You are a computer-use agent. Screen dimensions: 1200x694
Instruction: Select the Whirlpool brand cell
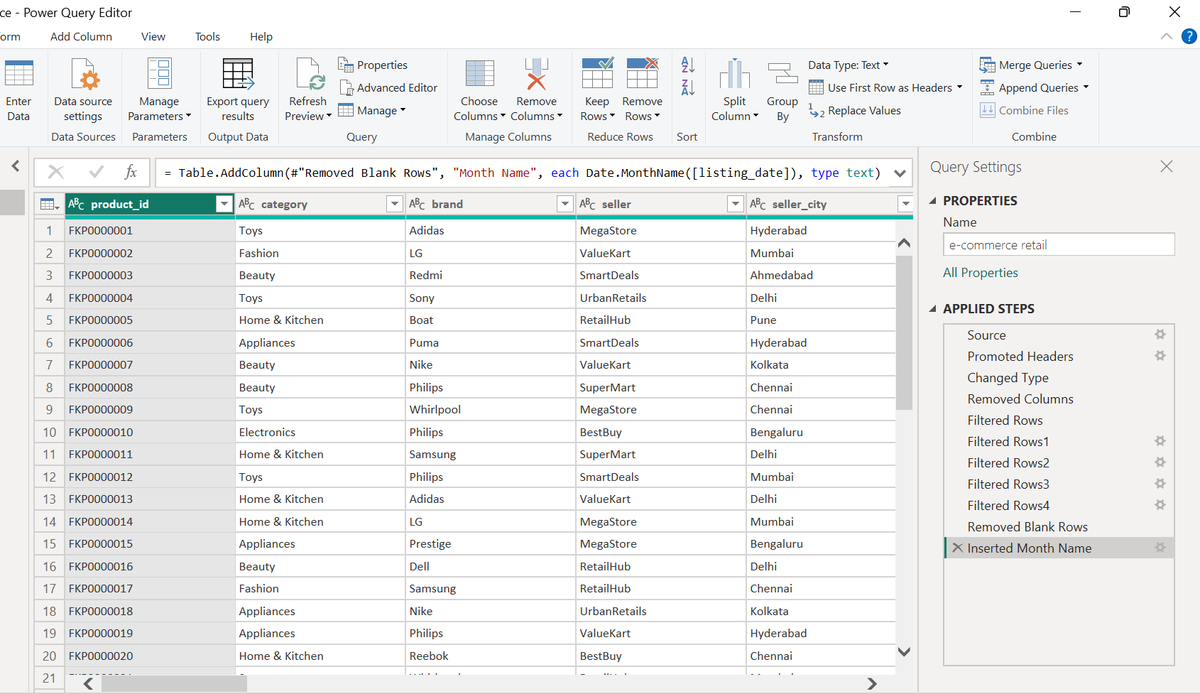coord(490,410)
